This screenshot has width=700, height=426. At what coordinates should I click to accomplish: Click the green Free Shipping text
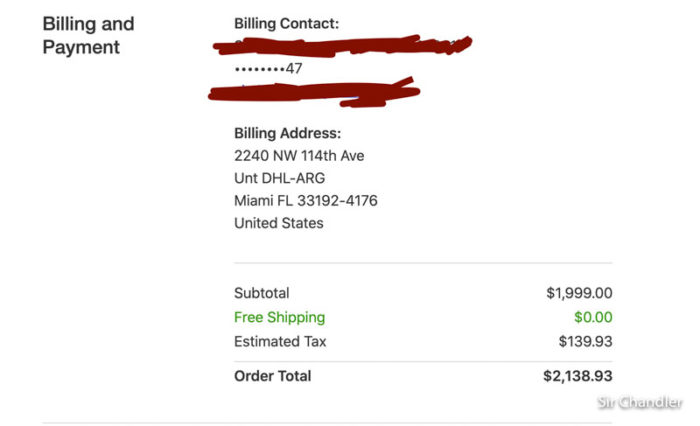[279, 317]
